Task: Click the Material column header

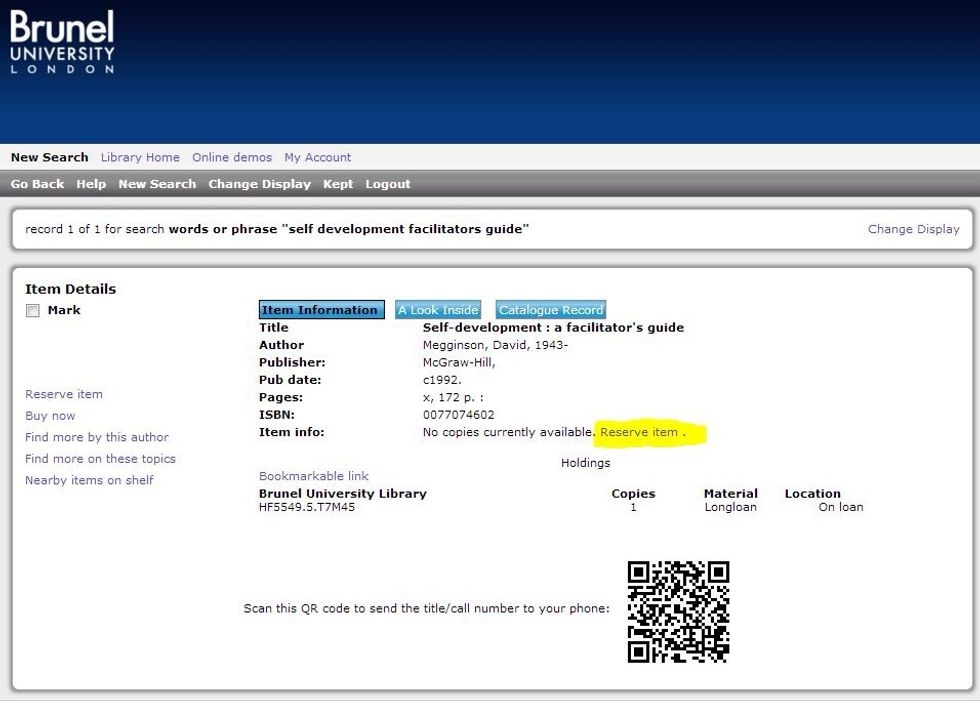Action: [x=731, y=494]
